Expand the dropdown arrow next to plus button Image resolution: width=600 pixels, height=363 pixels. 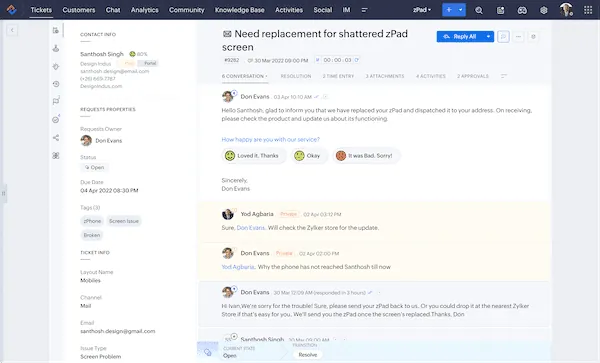[461, 10]
